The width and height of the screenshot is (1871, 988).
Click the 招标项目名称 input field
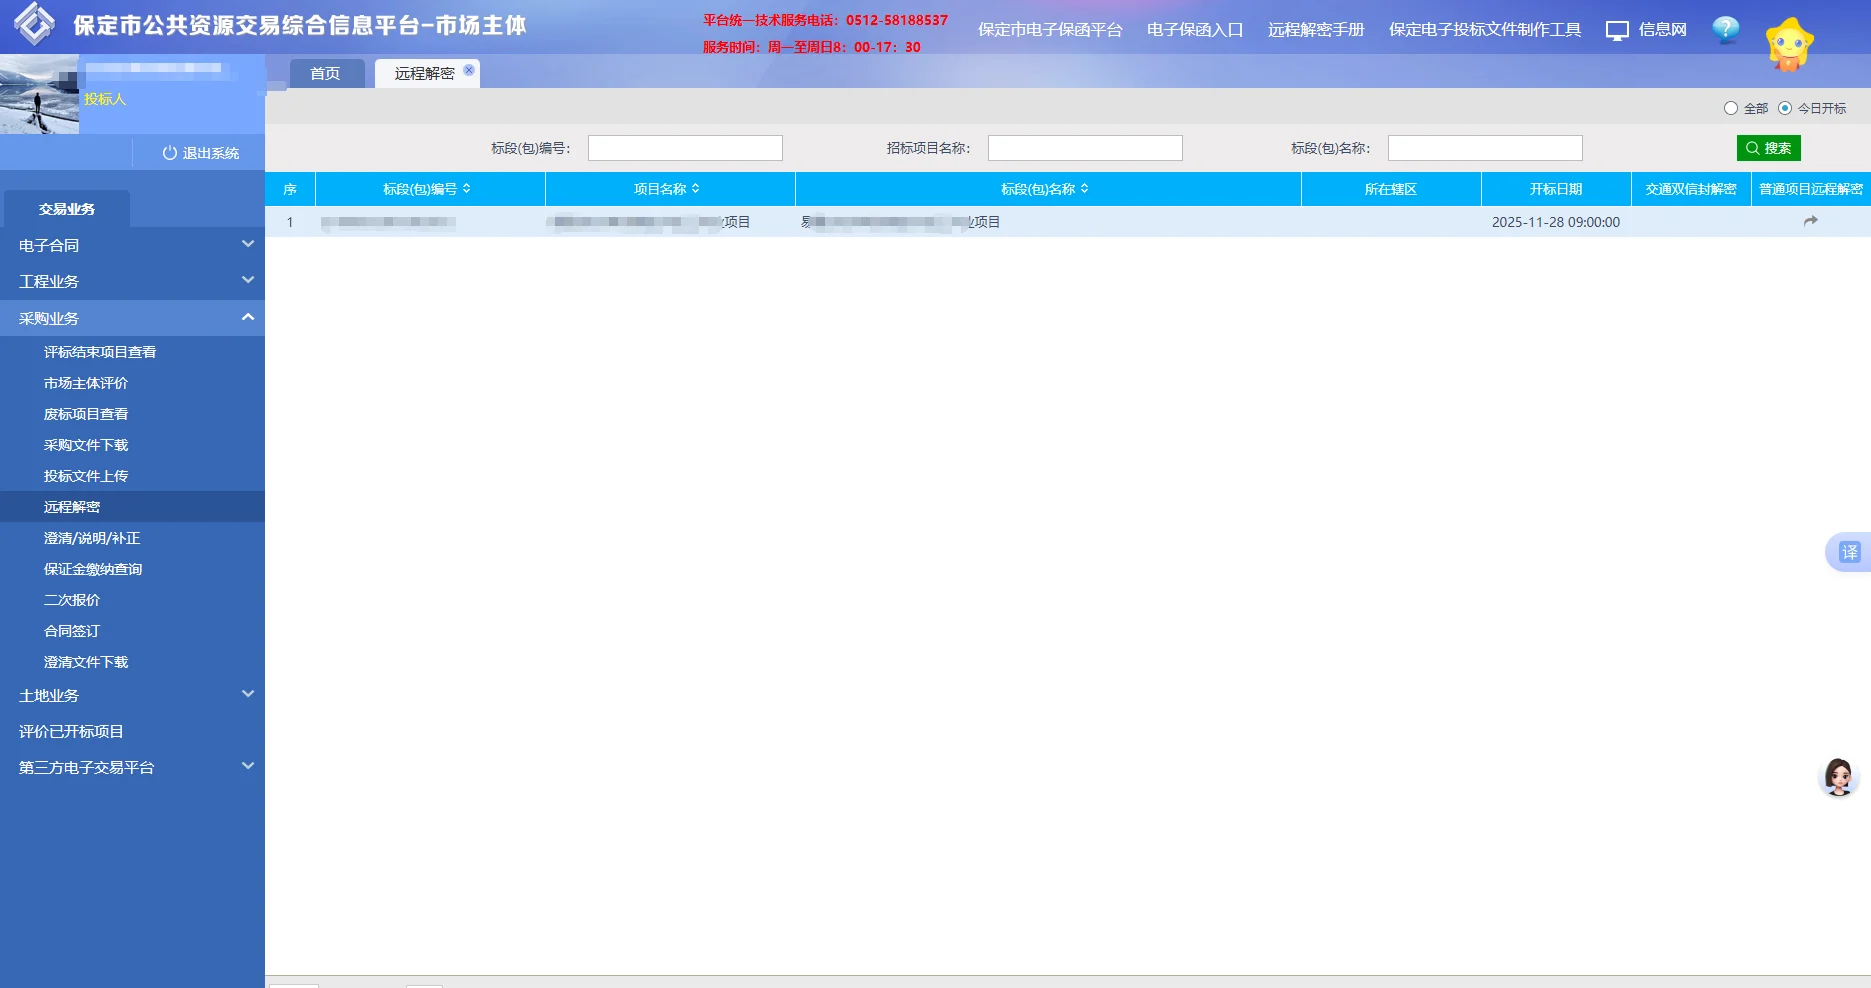click(x=1084, y=147)
